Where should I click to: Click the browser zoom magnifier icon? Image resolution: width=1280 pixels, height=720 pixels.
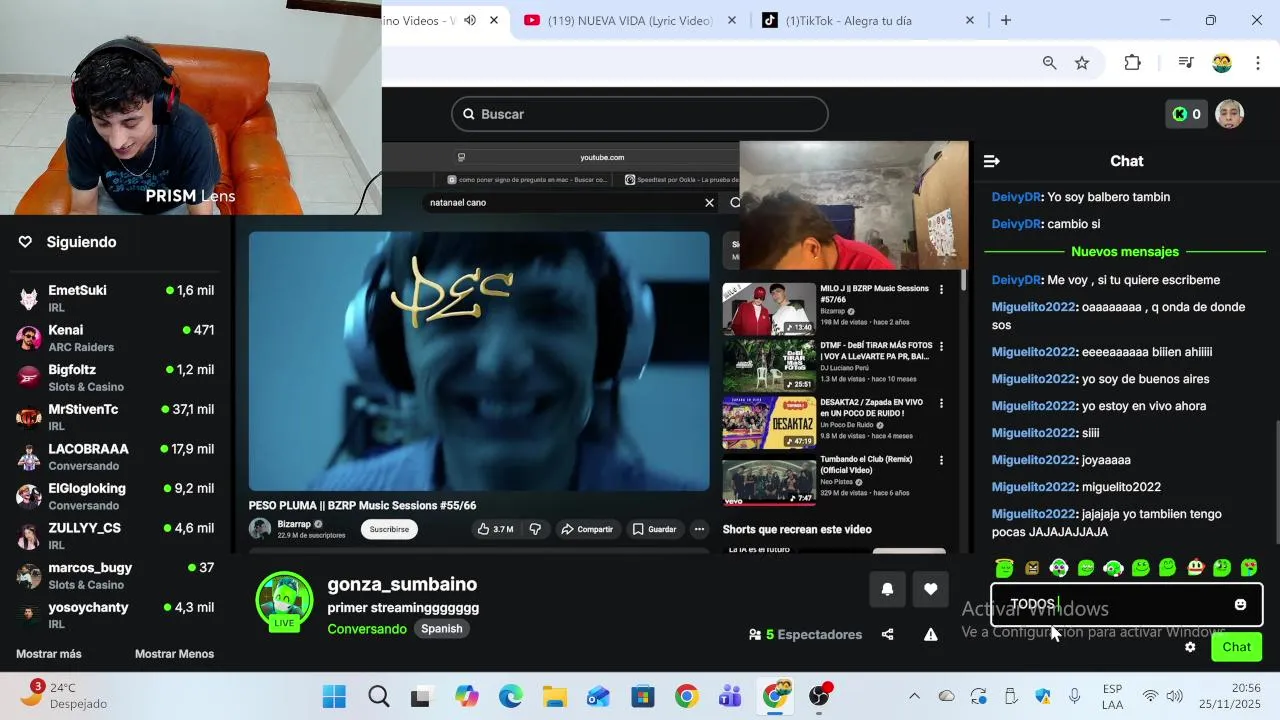[1049, 63]
